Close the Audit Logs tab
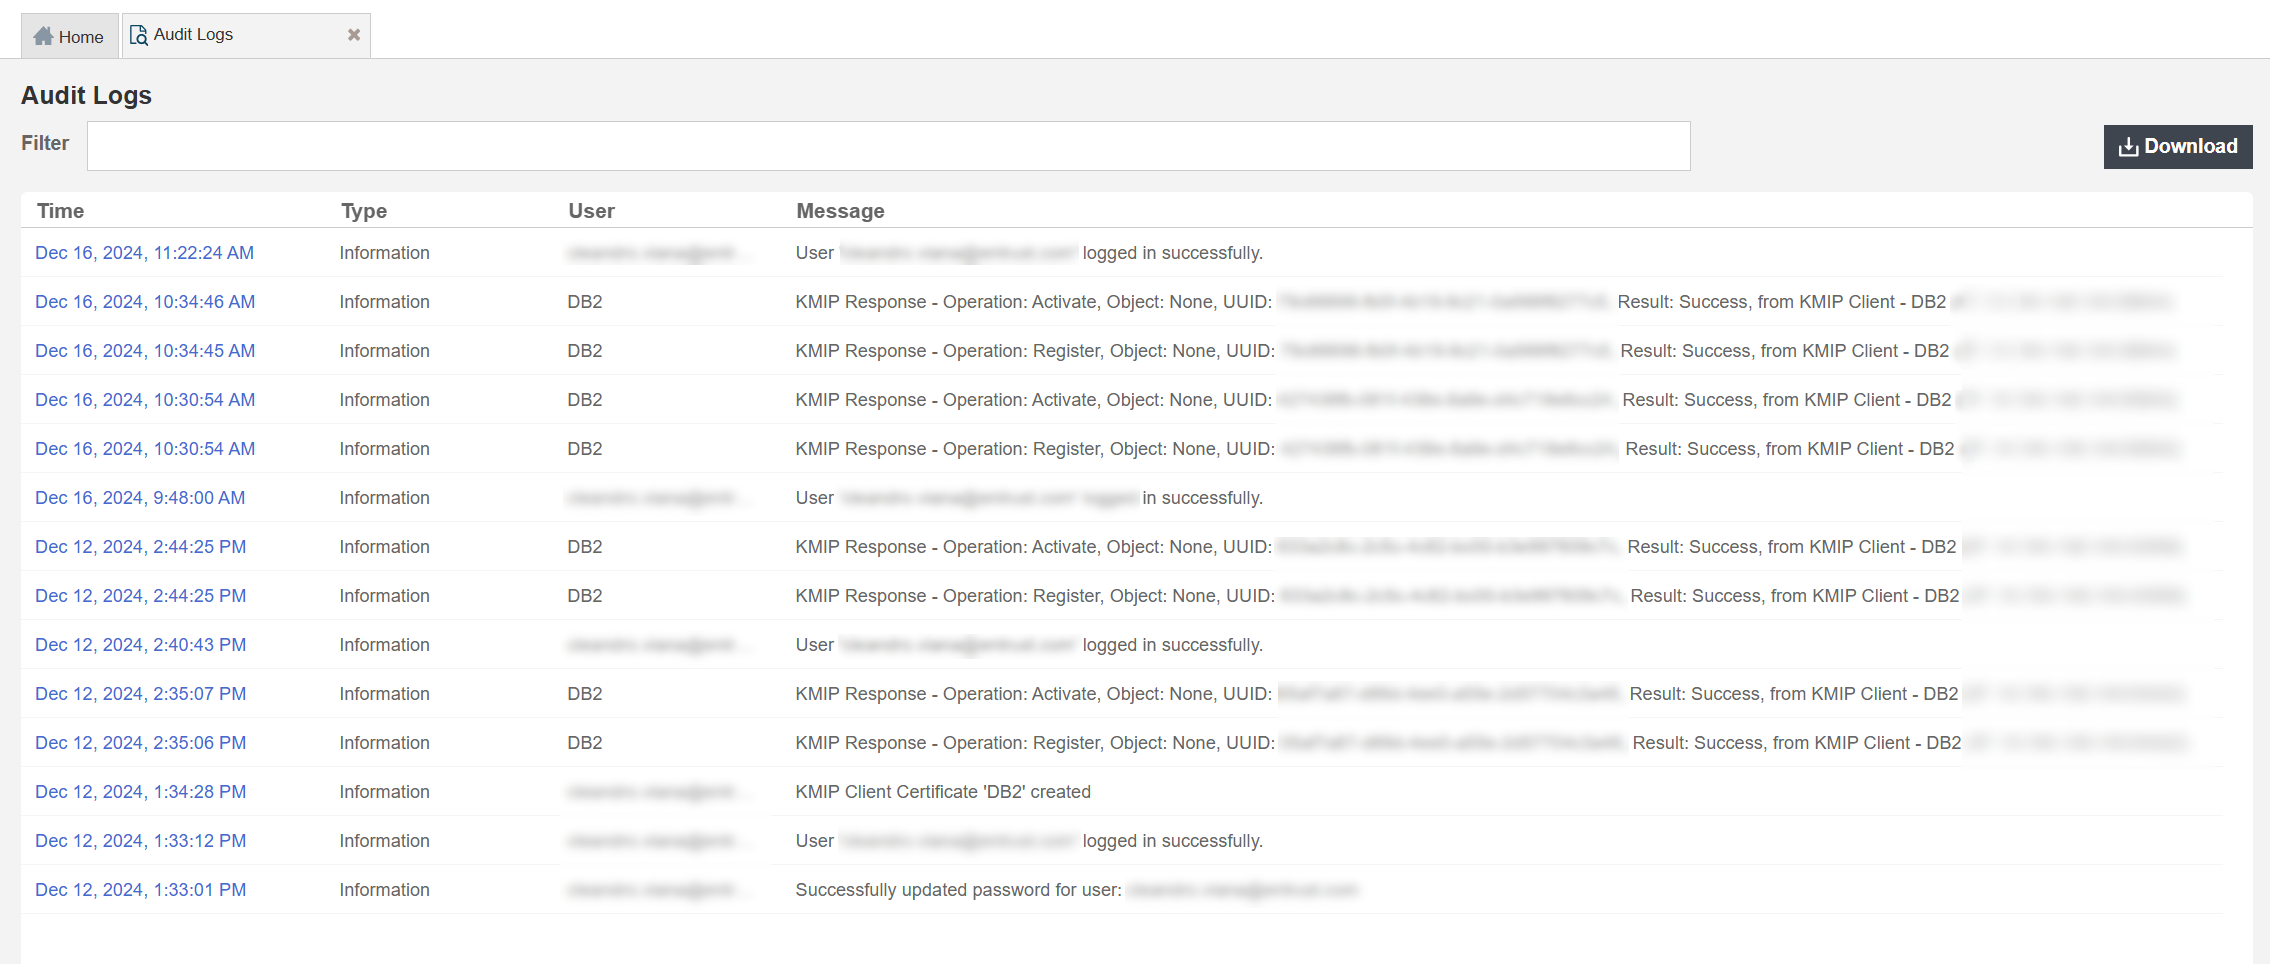Viewport: 2270px width, 964px height. [x=353, y=35]
